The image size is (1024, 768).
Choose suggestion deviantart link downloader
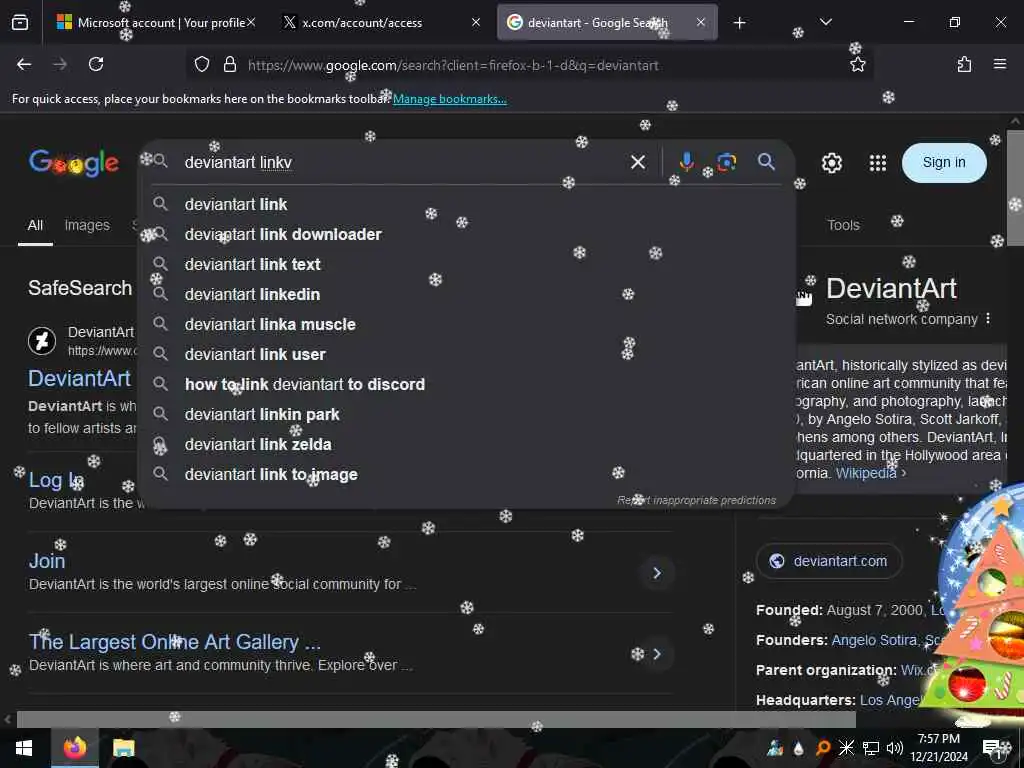(x=467, y=234)
